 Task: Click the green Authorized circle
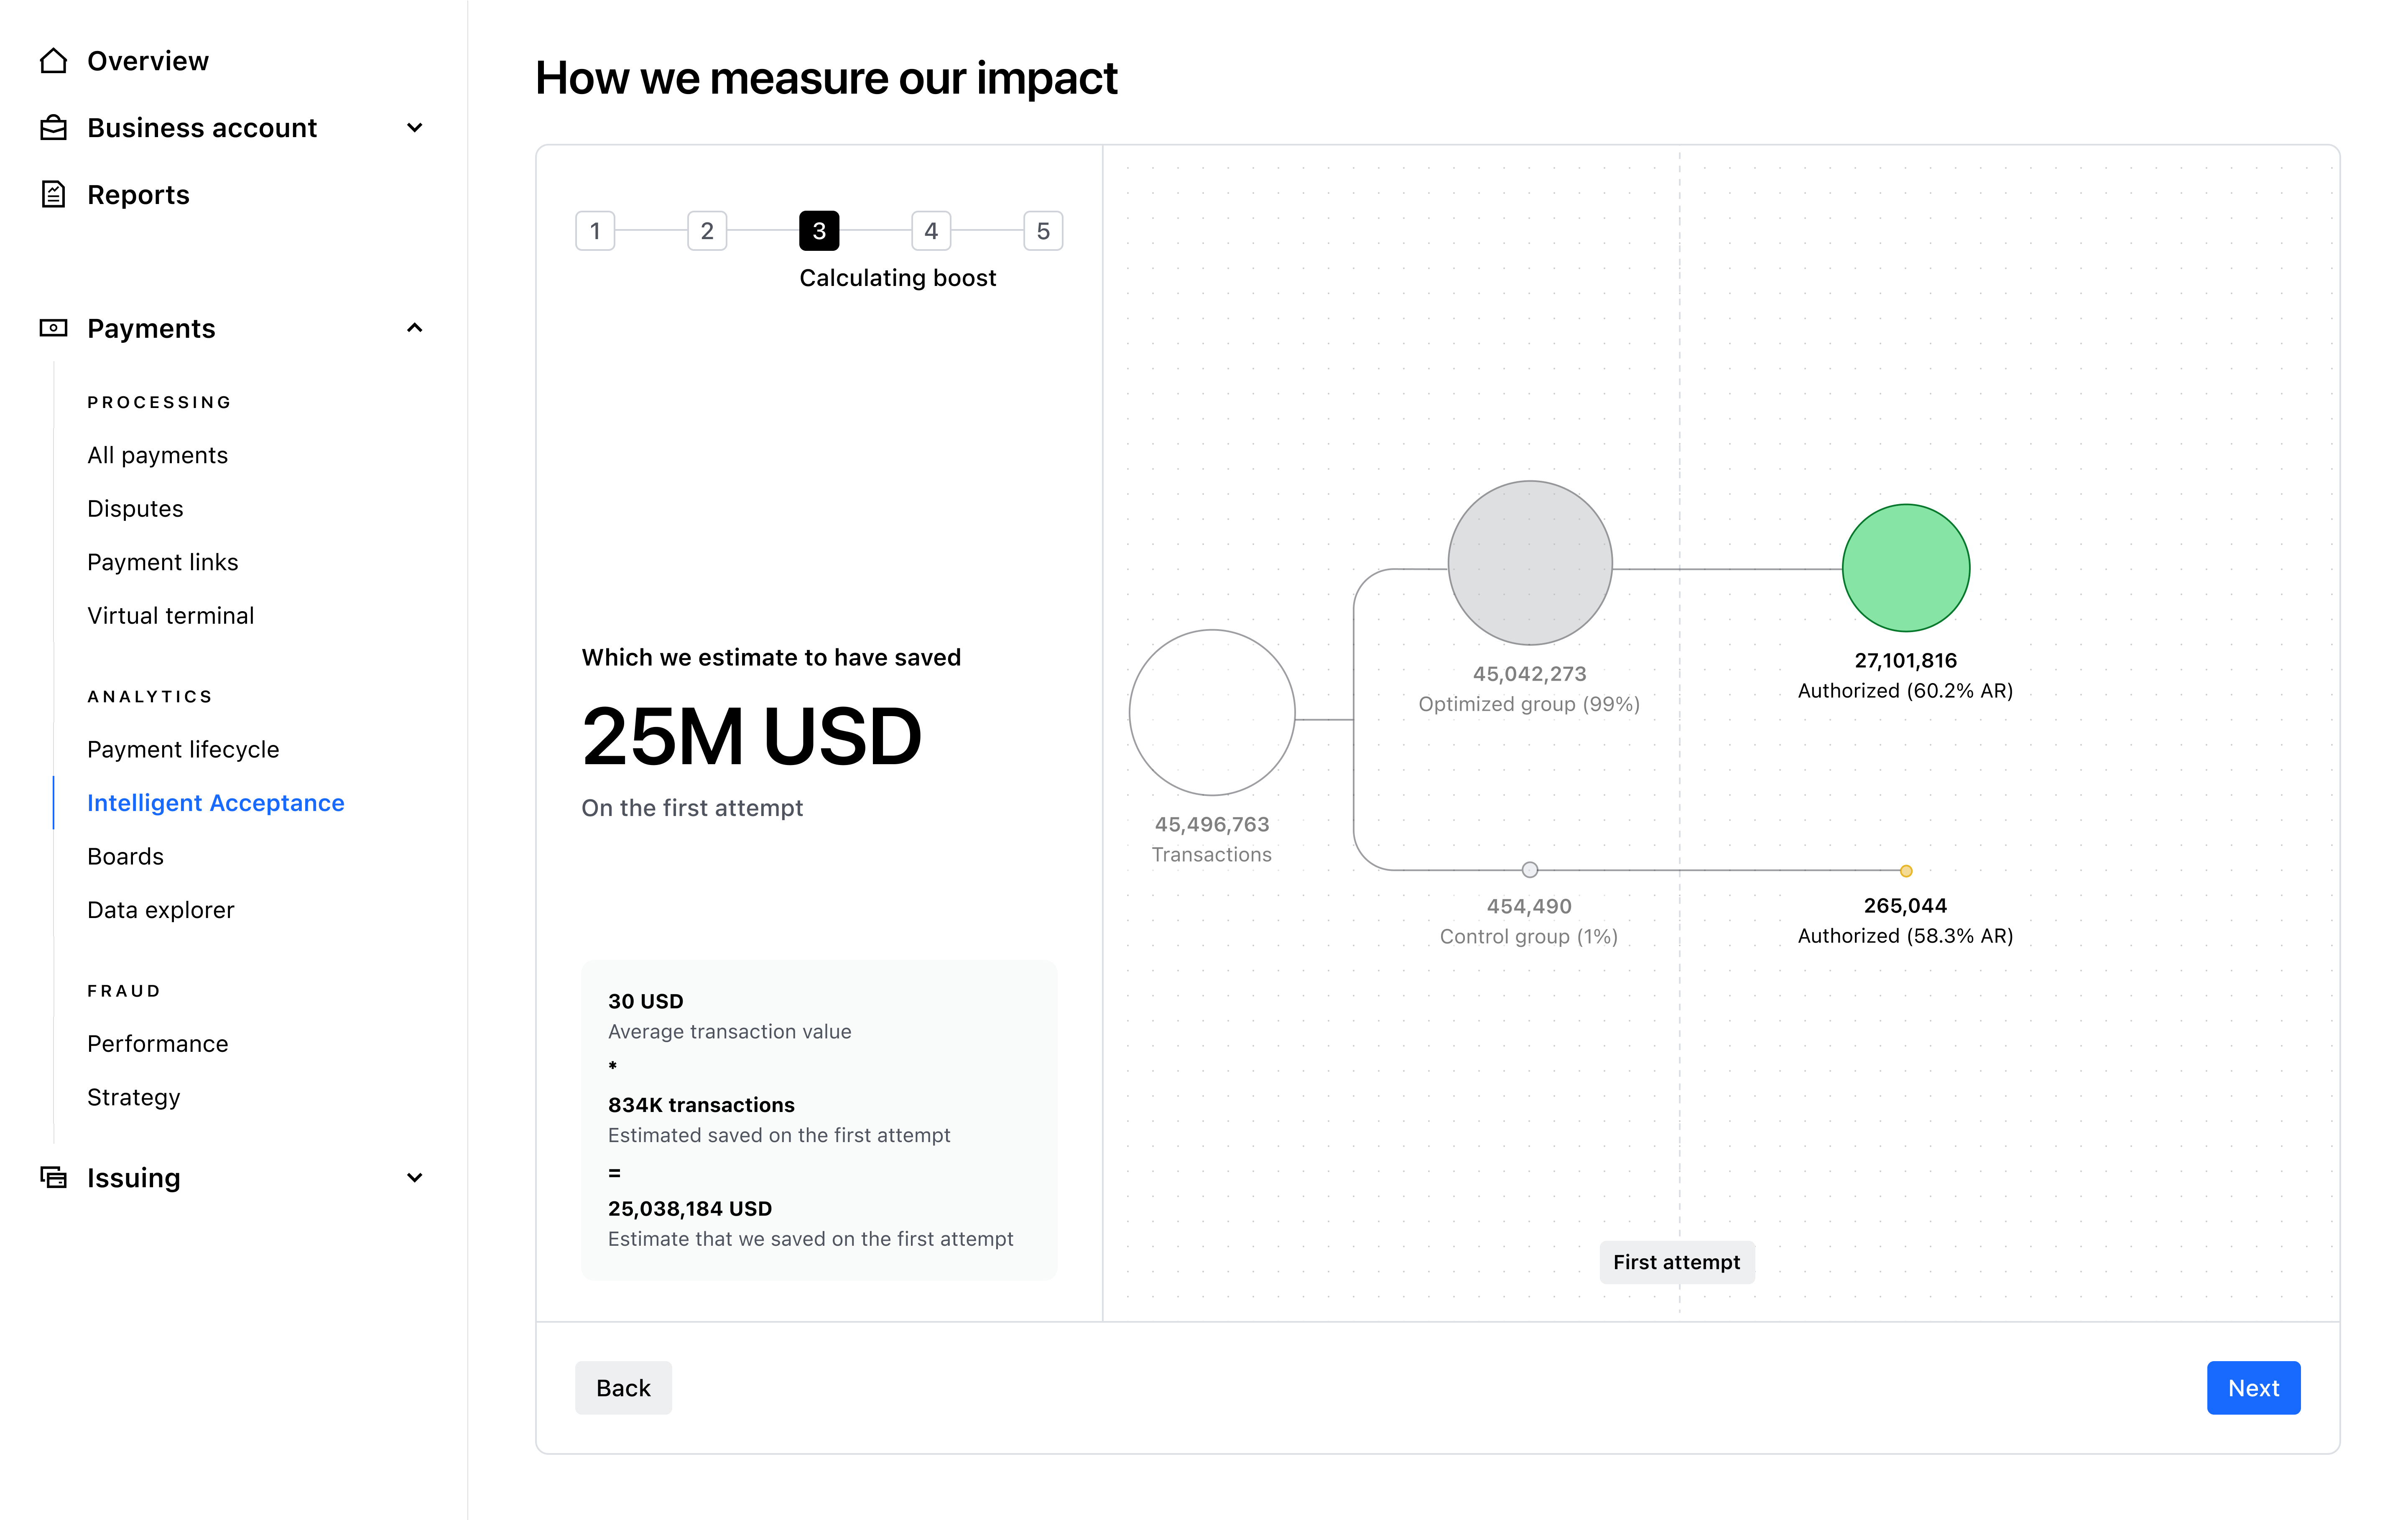pyautogui.click(x=1906, y=568)
